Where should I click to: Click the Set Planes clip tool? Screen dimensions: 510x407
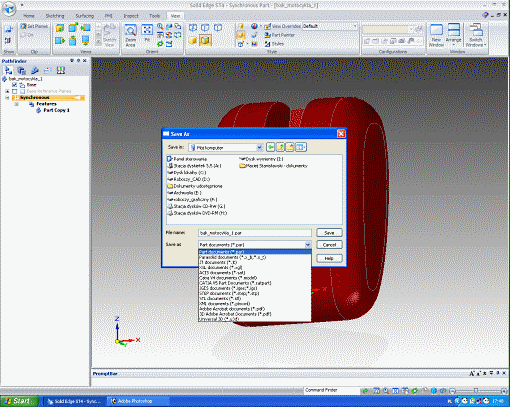(34, 26)
